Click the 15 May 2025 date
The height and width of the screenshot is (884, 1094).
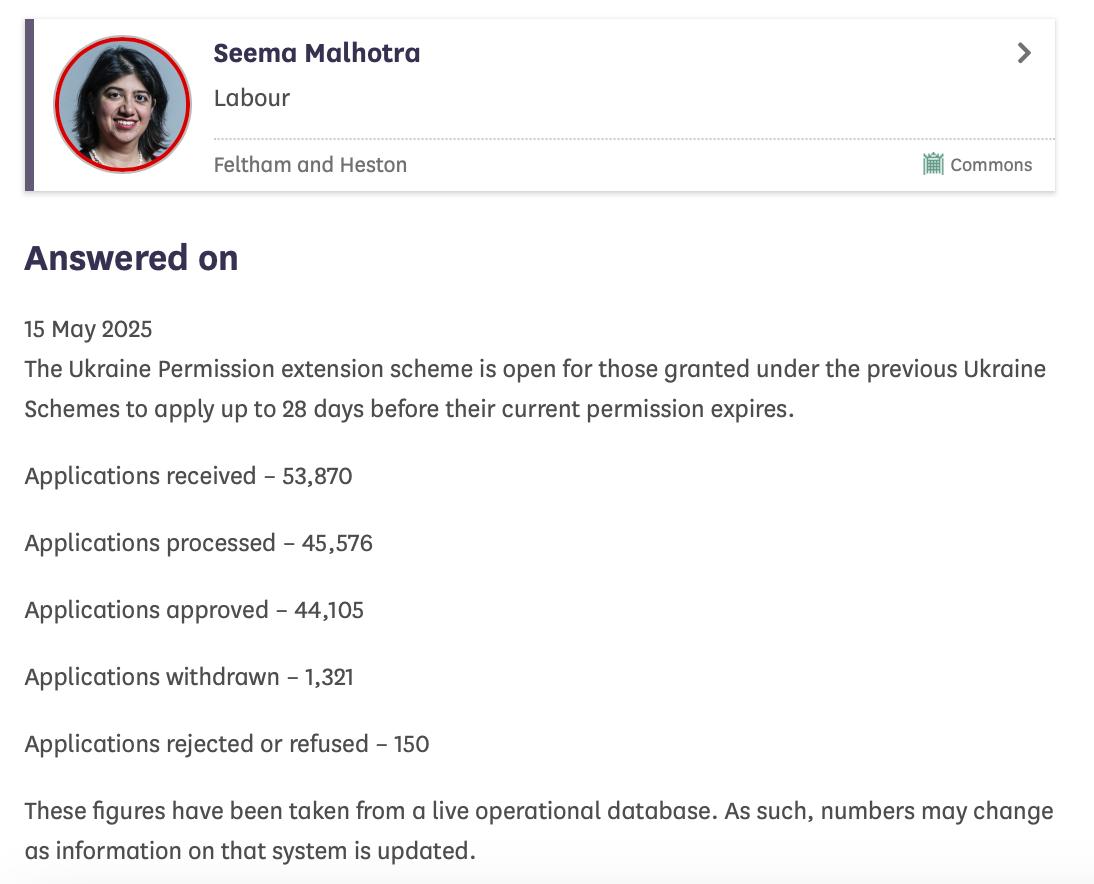[x=88, y=329]
